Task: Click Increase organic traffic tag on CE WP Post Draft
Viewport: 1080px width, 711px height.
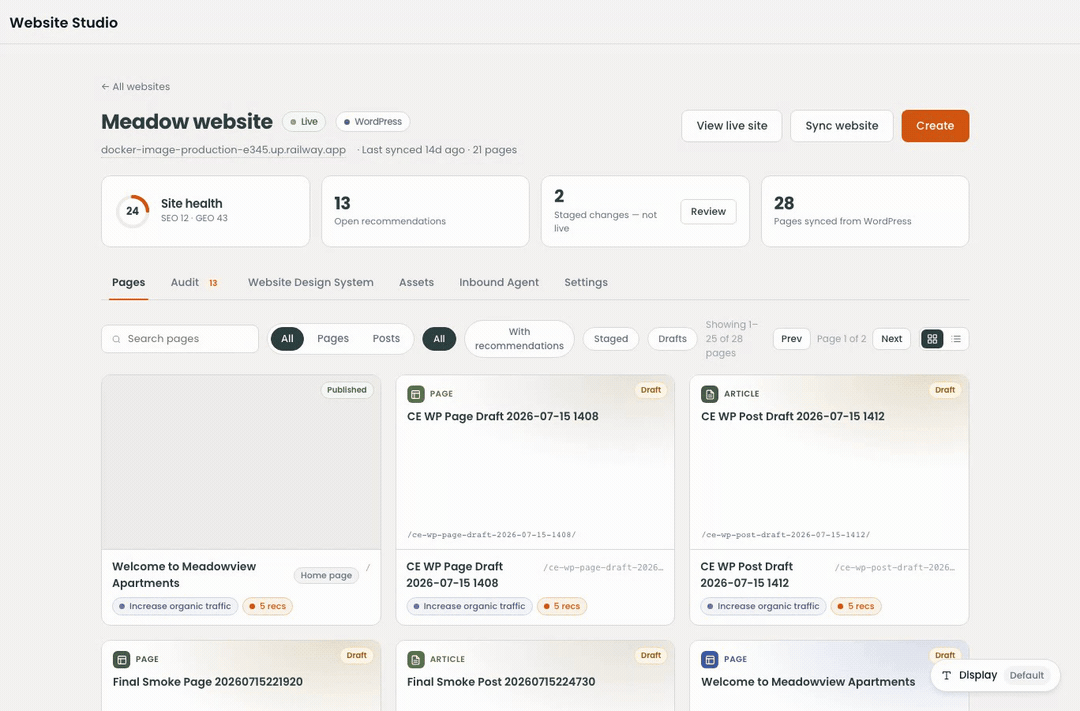Action: [763, 606]
